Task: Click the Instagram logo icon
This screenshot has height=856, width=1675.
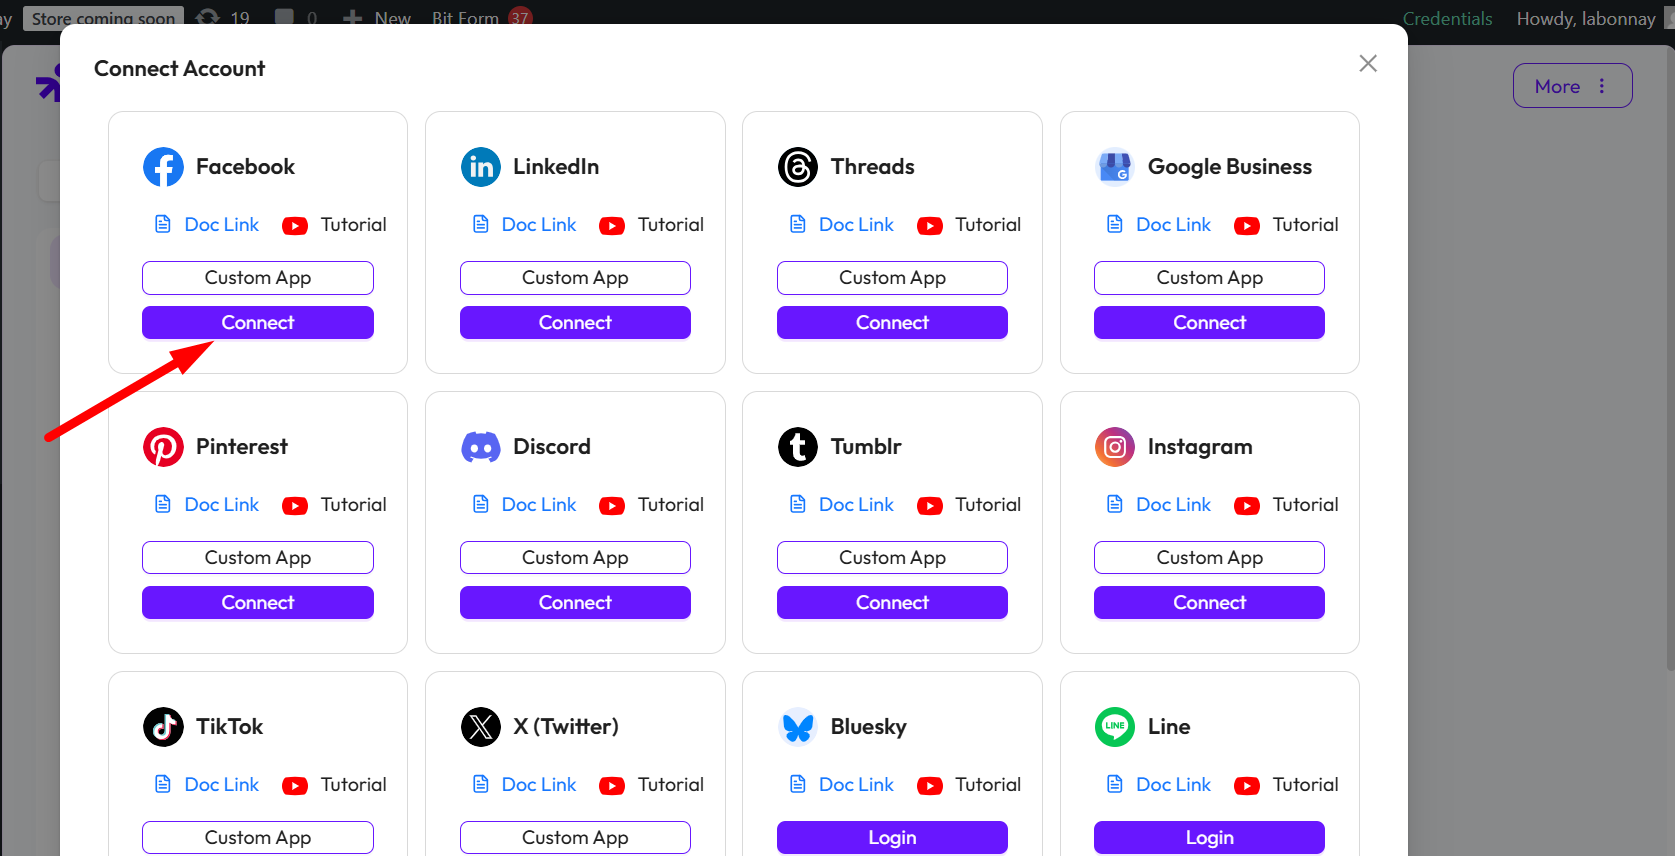Action: coord(1115,447)
